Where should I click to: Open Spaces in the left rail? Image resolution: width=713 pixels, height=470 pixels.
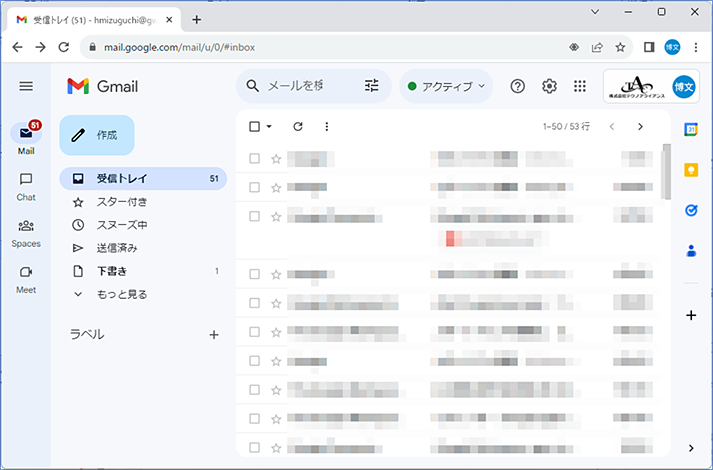pos(26,234)
